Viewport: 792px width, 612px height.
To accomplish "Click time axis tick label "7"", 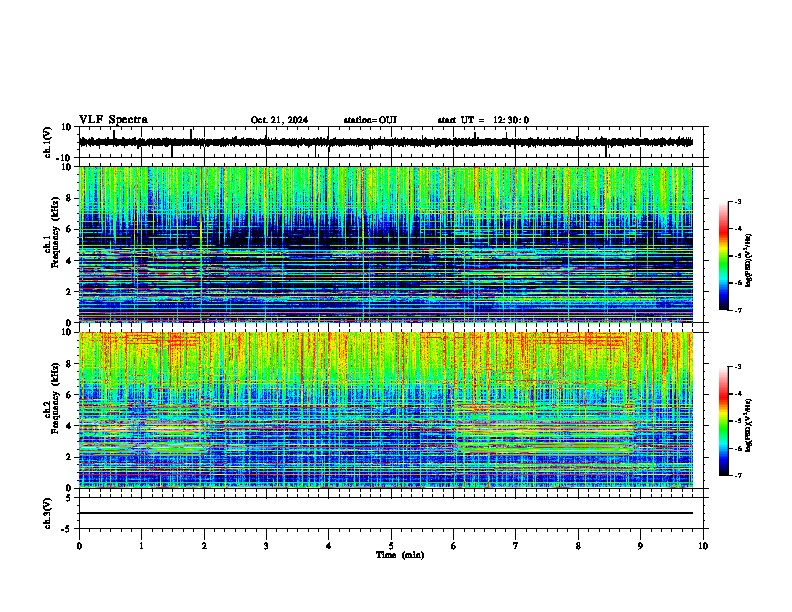I will (x=516, y=546).
